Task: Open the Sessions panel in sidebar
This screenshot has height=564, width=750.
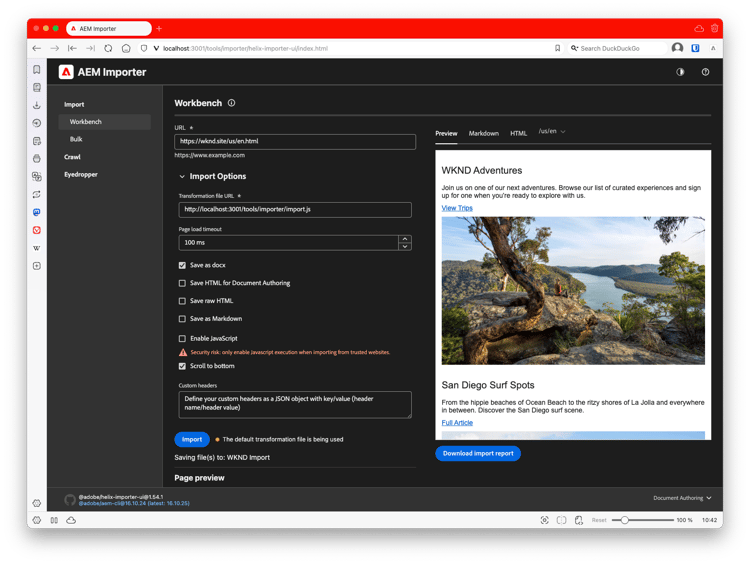Action: coord(37,195)
